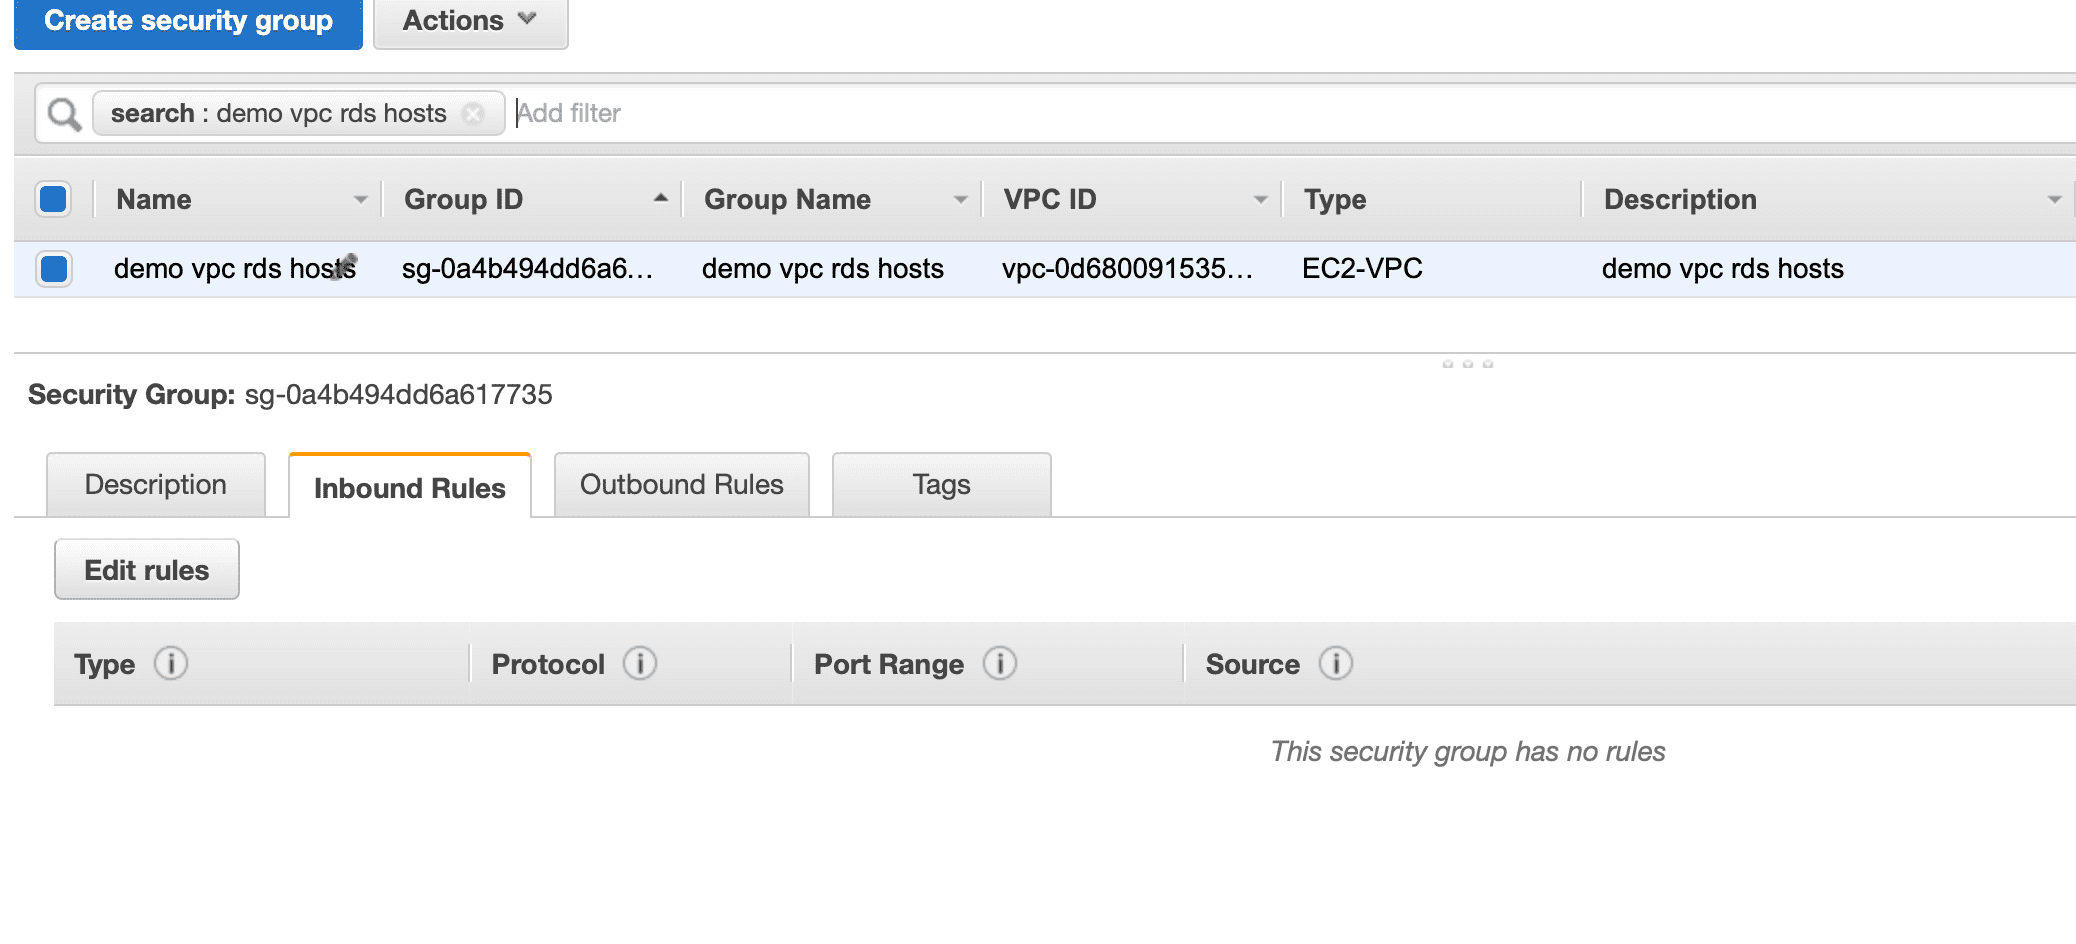The image size is (2076, 944).
Task: Click the Description cell 'demo vpc rds hosts'
Action: [x=1723, y=268]
